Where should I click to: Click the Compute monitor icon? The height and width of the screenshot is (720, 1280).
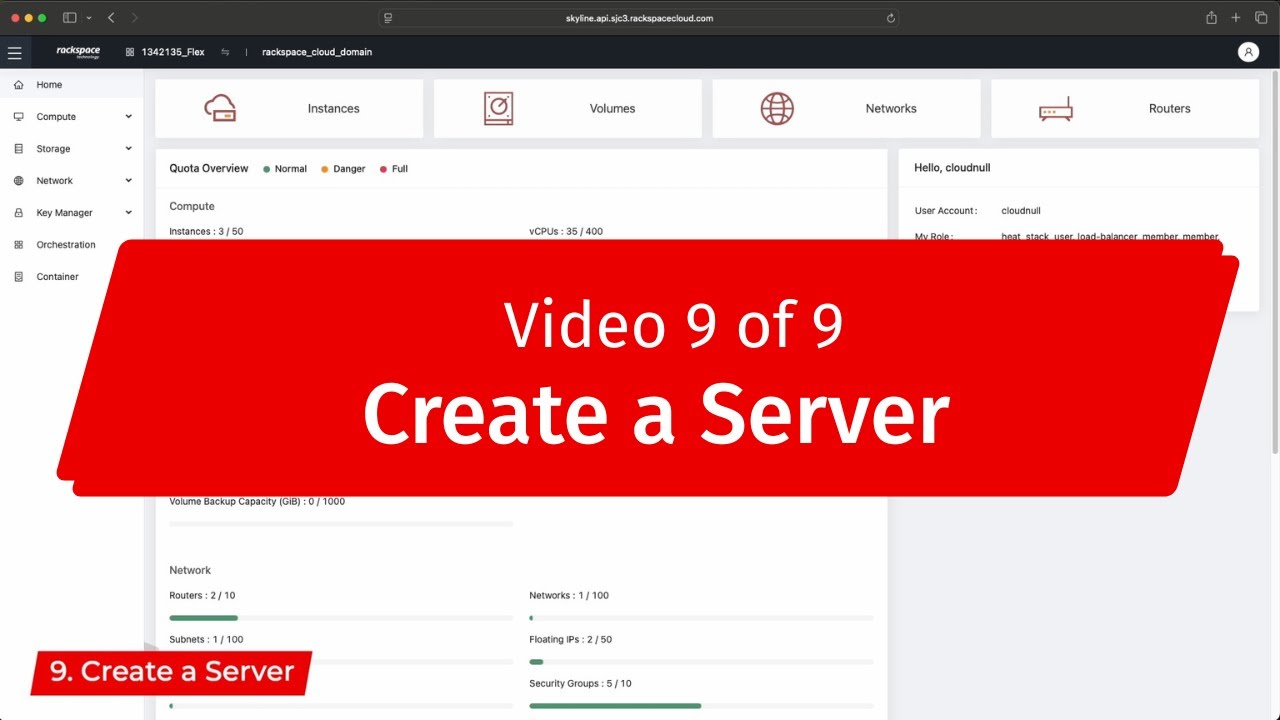click(18, 117)
